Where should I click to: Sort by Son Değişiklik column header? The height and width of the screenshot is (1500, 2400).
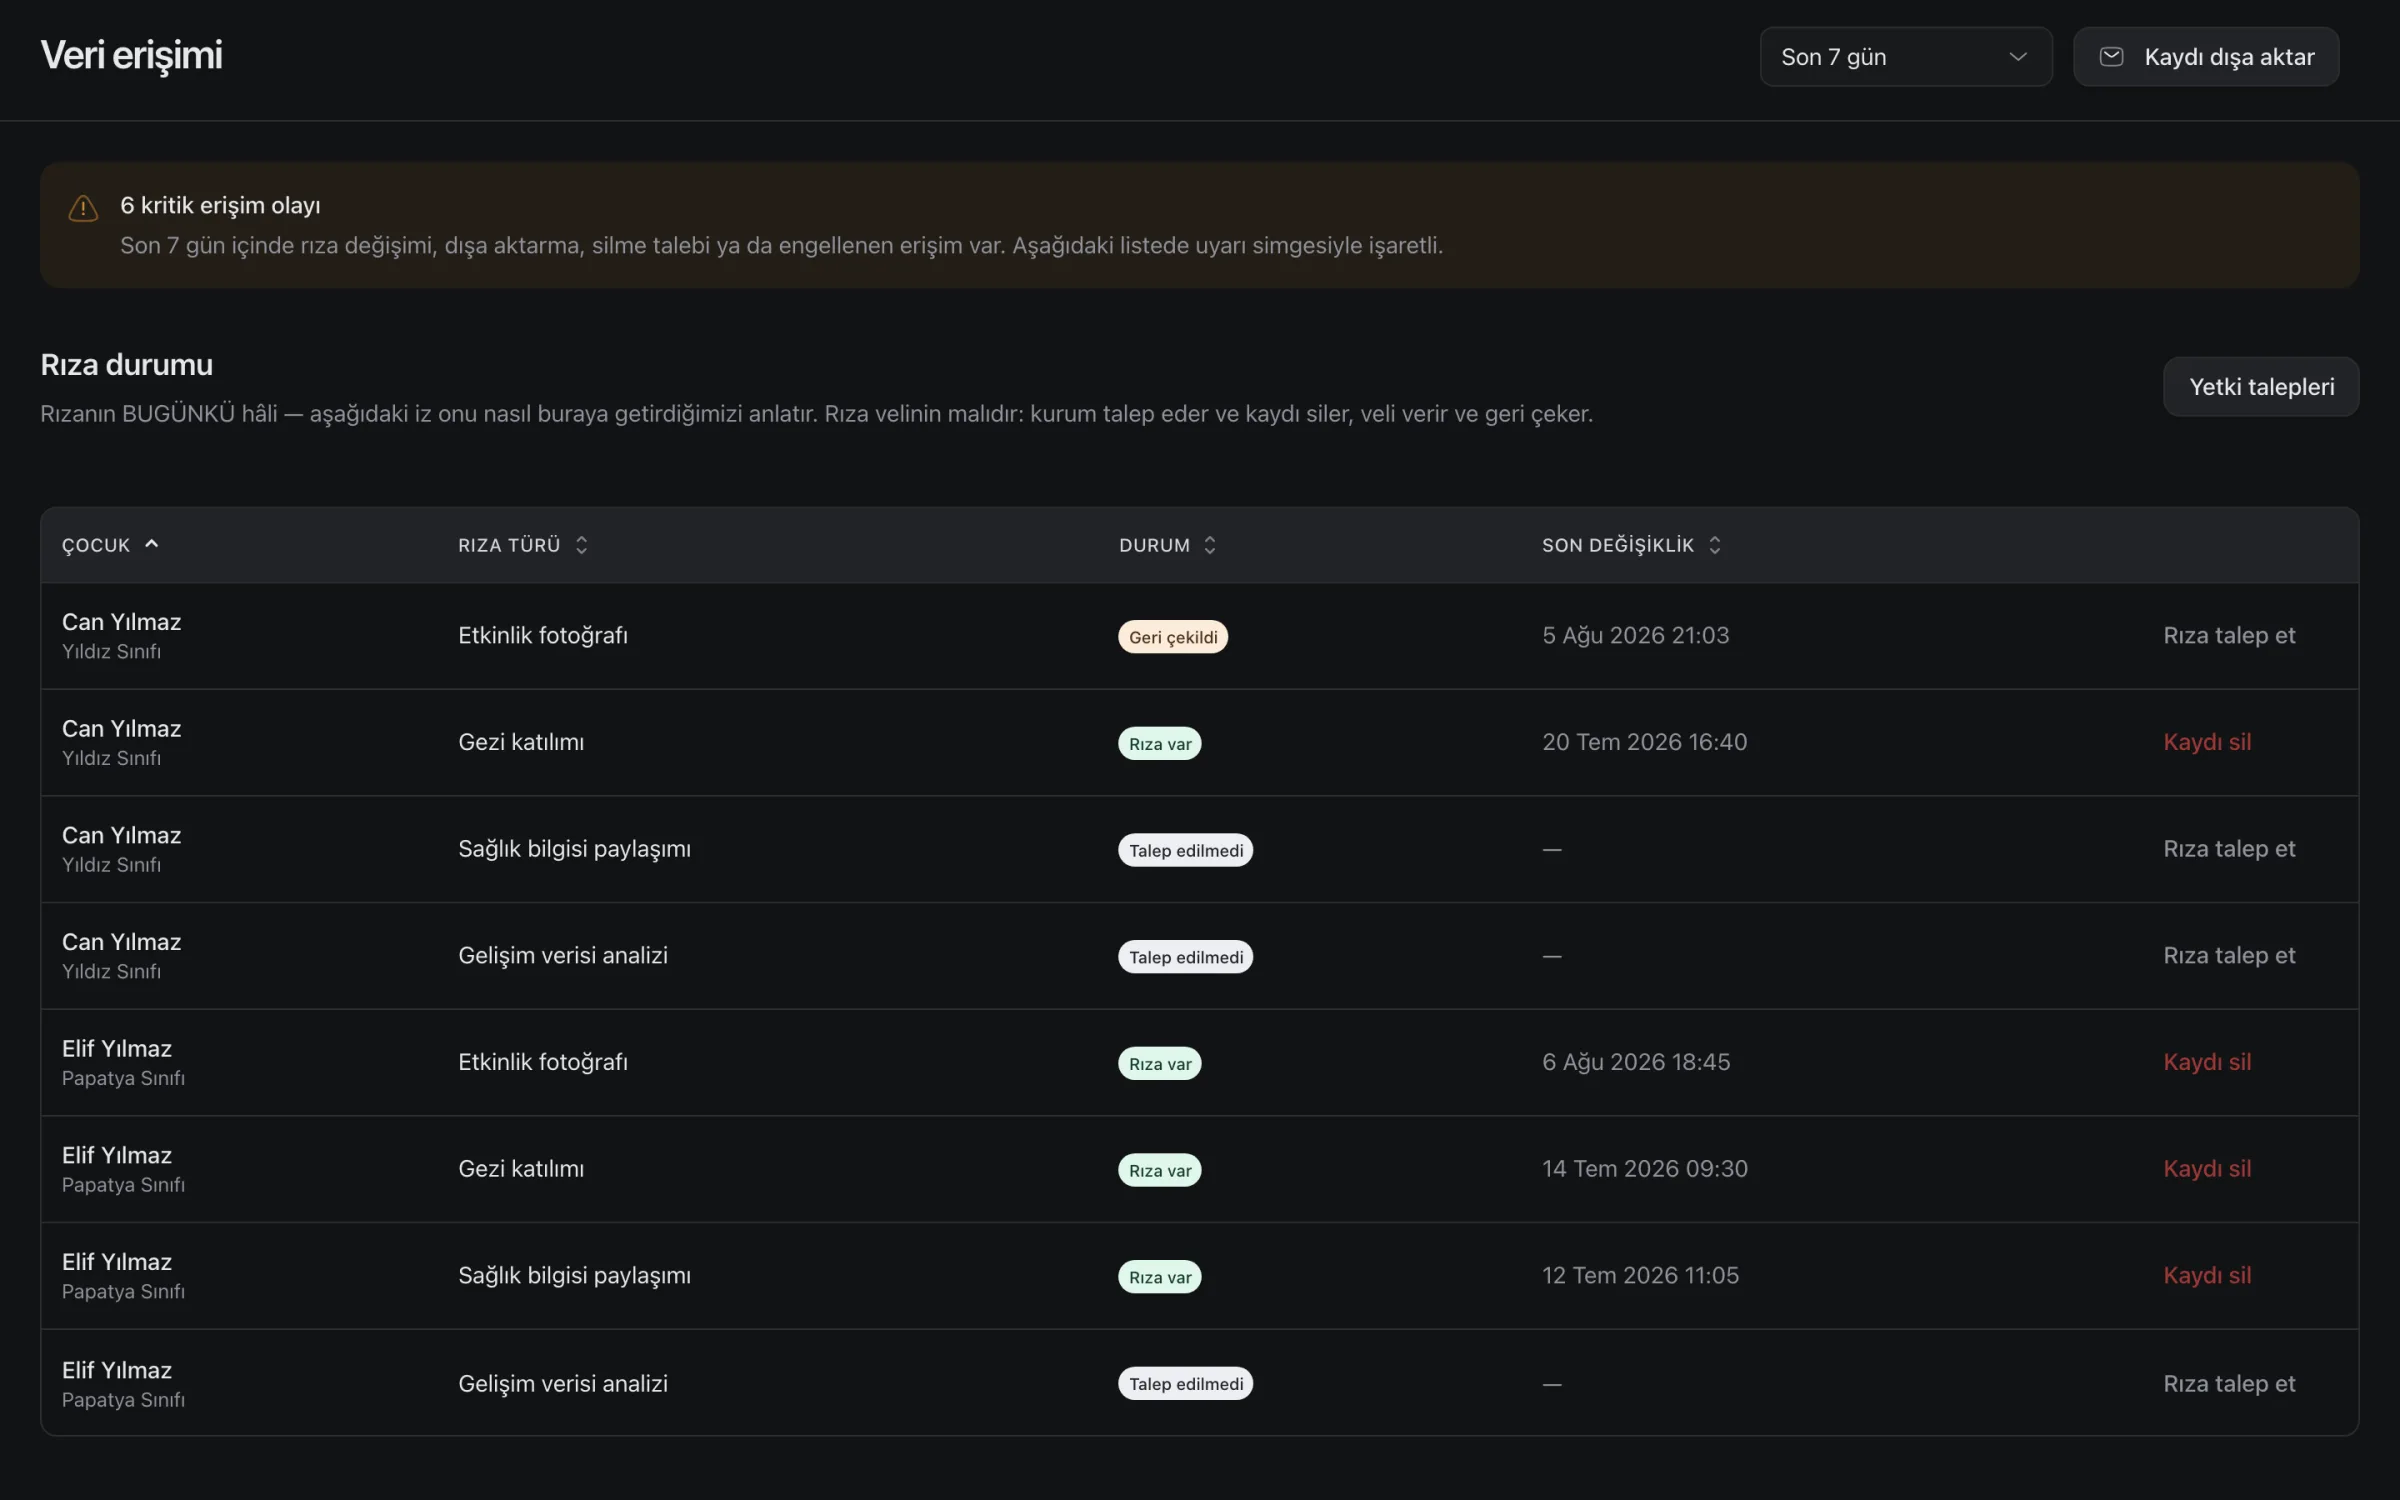click(x=1631, y=545)
